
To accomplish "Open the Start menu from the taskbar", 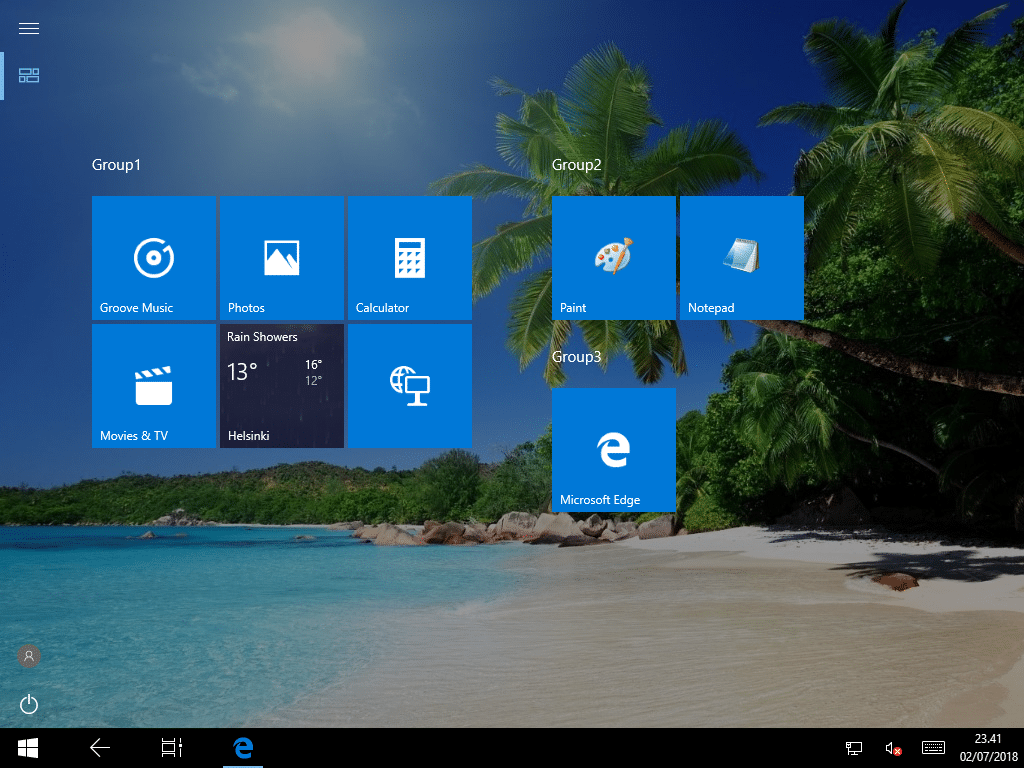I will point(27,747).
